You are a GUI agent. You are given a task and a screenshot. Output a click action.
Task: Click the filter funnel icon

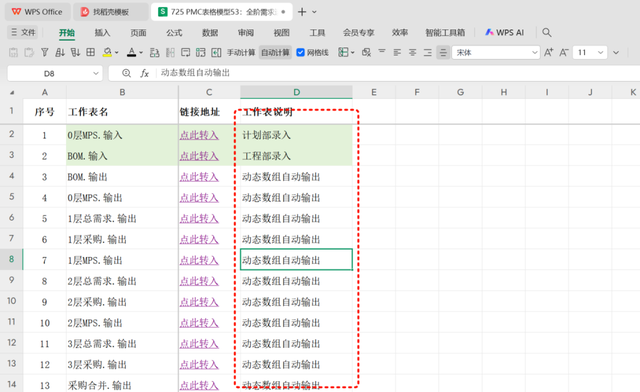pyautogui.click(x=44, y=52)
